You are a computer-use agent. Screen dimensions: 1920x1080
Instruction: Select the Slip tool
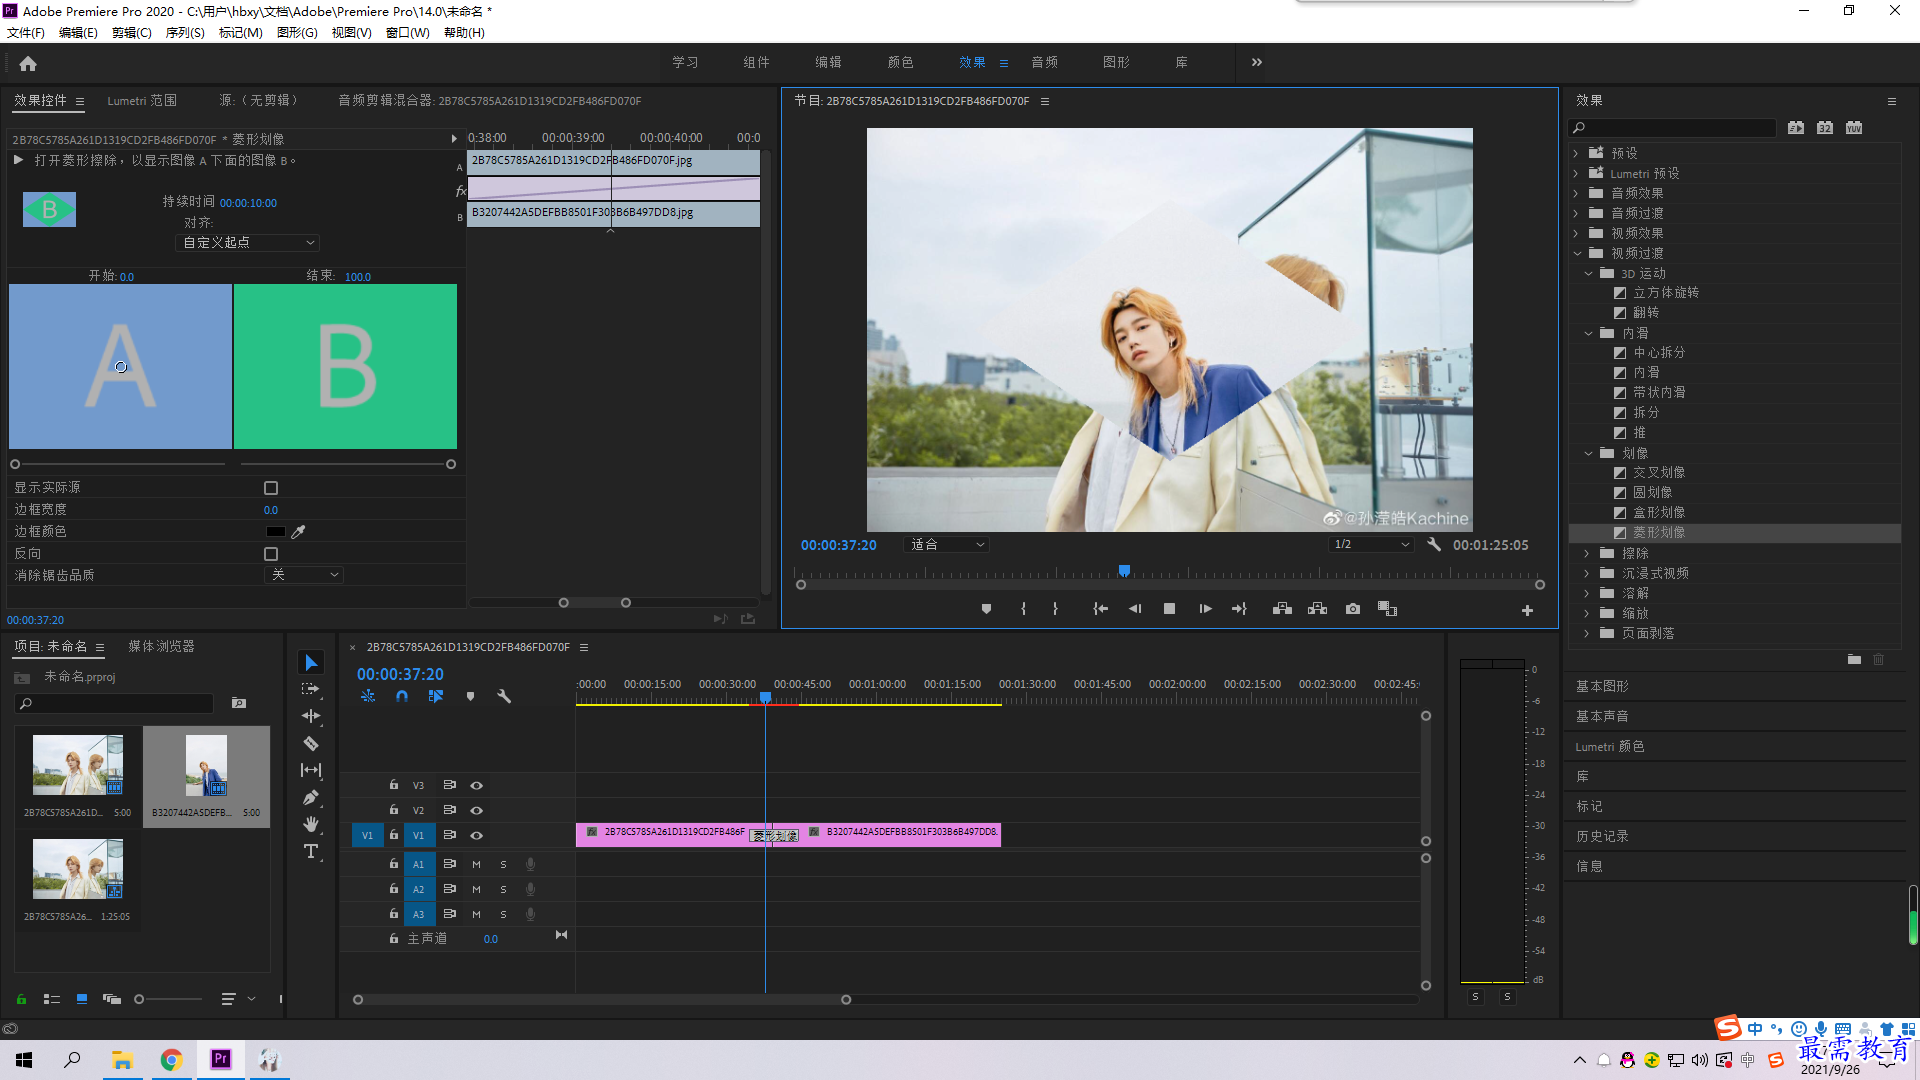tap(311, 770)
